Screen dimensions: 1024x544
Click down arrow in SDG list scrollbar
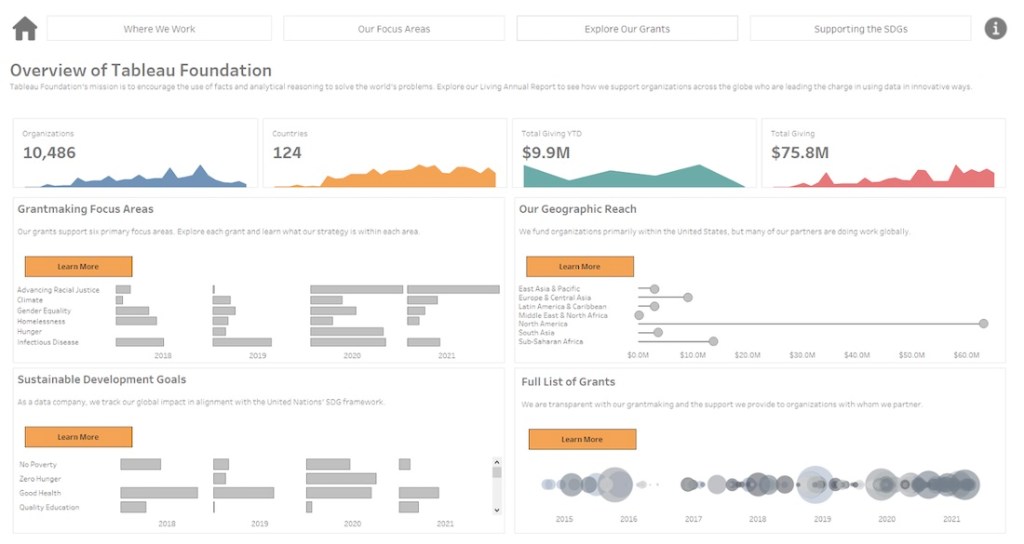point(497,510)
